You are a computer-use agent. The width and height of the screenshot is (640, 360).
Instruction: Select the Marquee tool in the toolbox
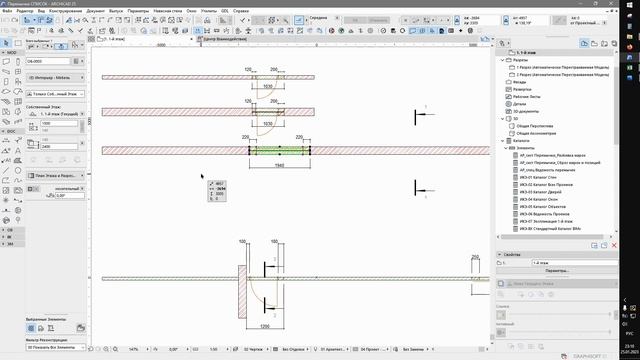[x=18, y=43]
